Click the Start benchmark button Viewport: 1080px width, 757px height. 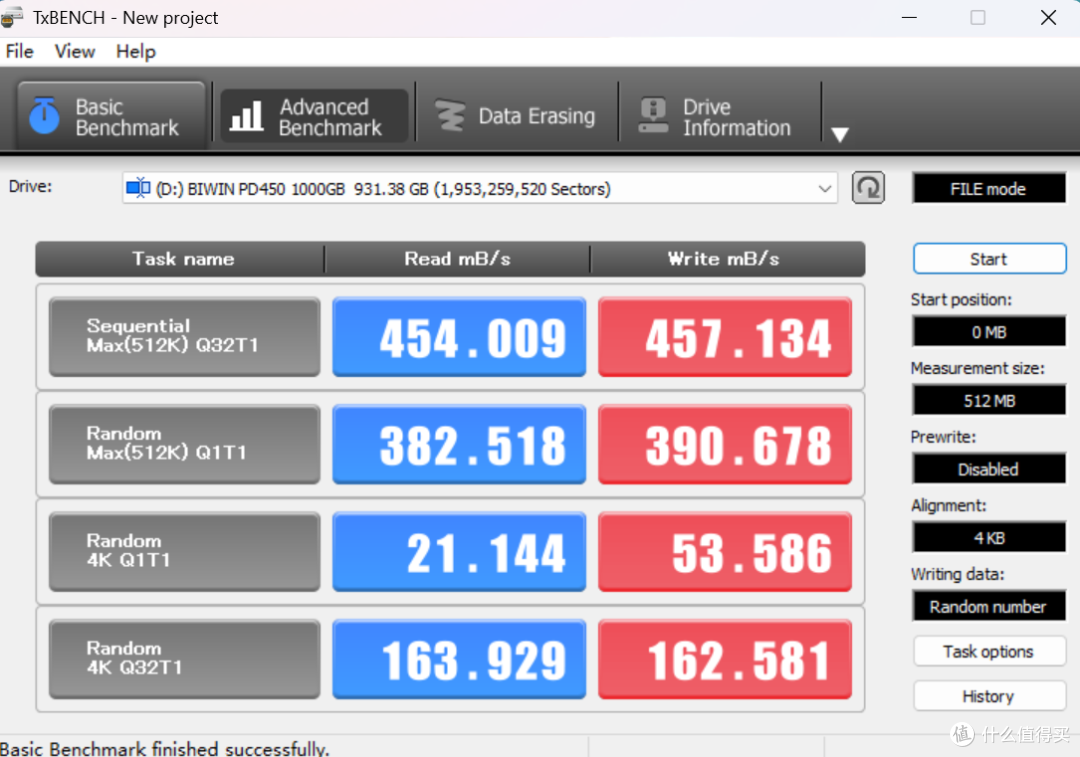coord(990,259)
